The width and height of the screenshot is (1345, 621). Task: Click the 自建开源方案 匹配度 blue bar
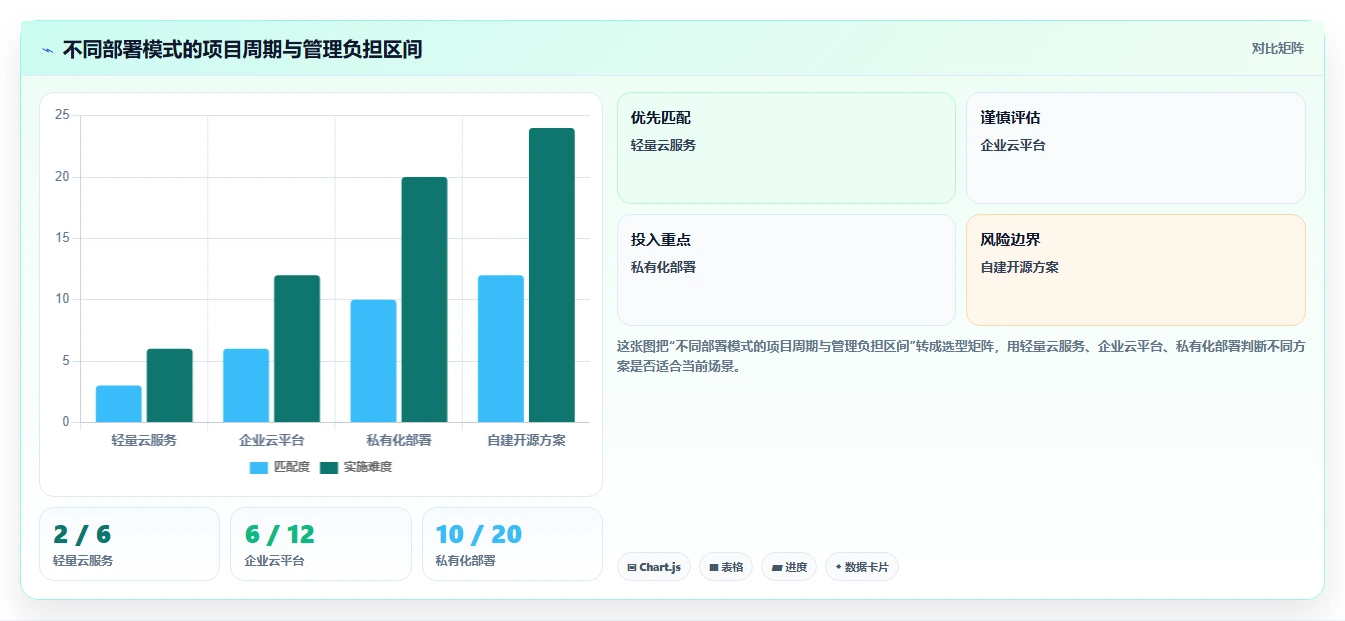pyautogui.click(x=501, y=348)
